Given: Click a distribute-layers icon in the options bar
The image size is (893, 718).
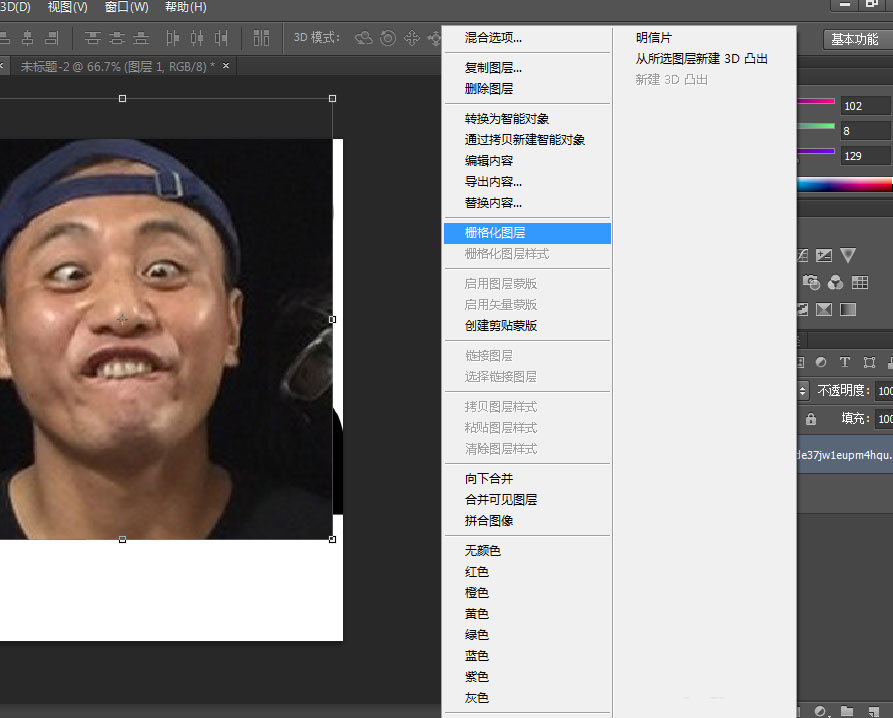Looking at the screenshot, I should click(198, 38).
